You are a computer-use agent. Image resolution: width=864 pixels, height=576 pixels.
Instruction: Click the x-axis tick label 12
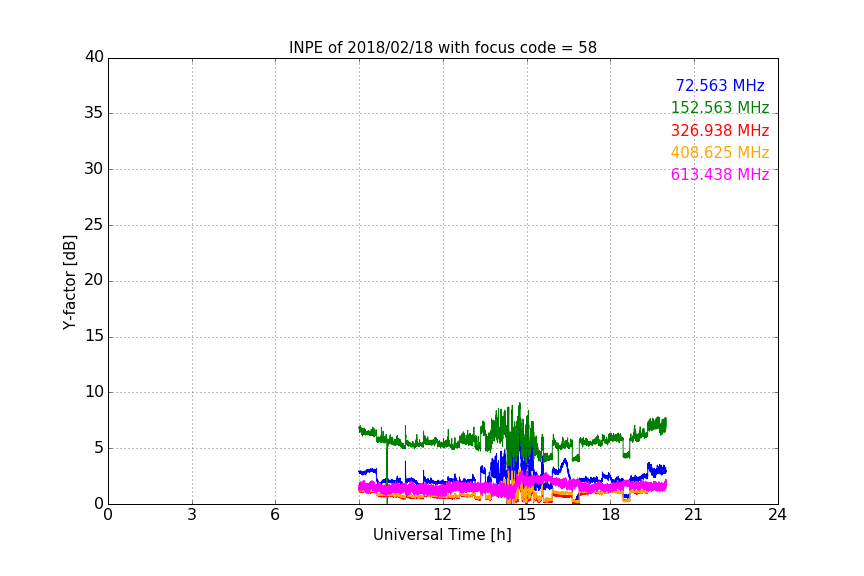click(442, 515)
